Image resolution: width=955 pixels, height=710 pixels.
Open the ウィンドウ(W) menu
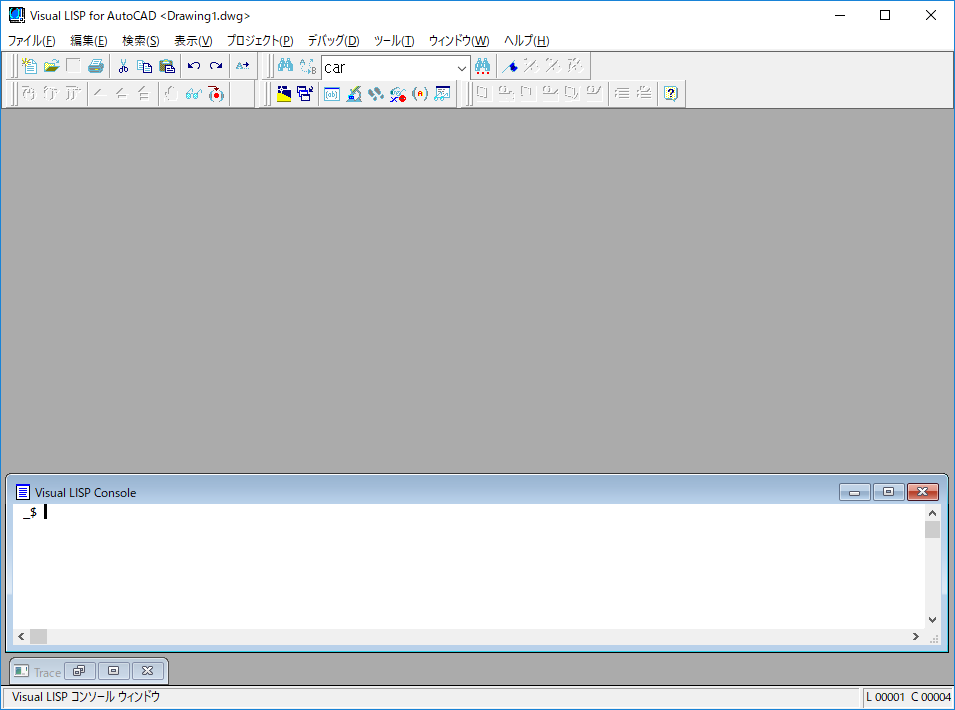click(x=459, y=41)
